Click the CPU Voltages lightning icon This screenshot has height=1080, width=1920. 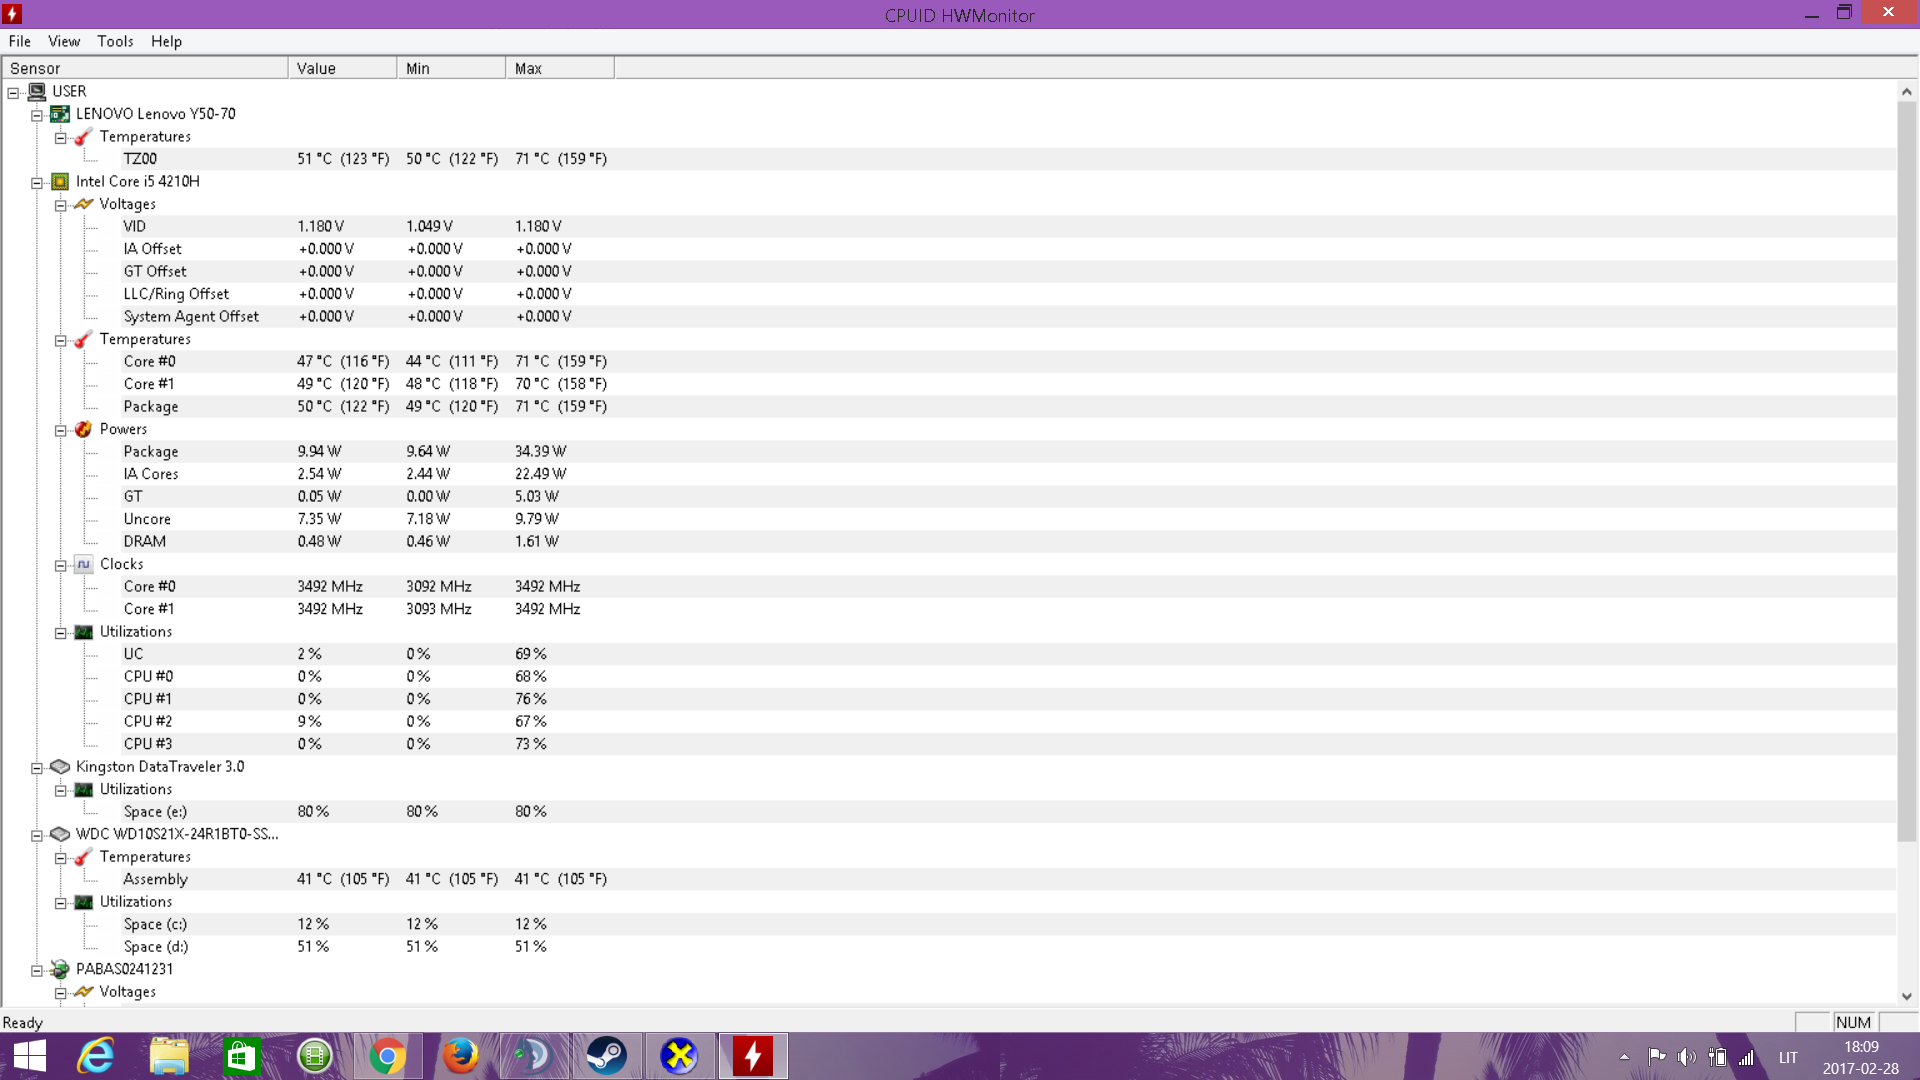(x=84, y=204)
